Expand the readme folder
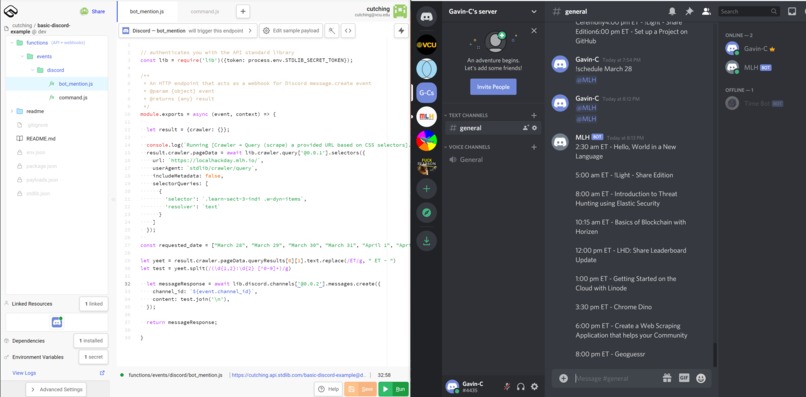The width and height of the screenshot is (806, 397). click(11, 111)
